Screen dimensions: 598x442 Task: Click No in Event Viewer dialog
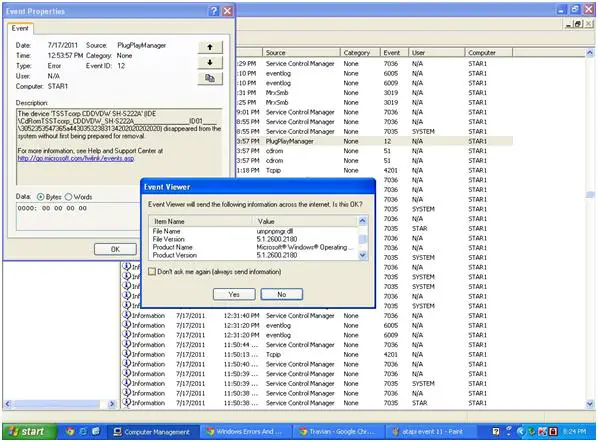281,294
